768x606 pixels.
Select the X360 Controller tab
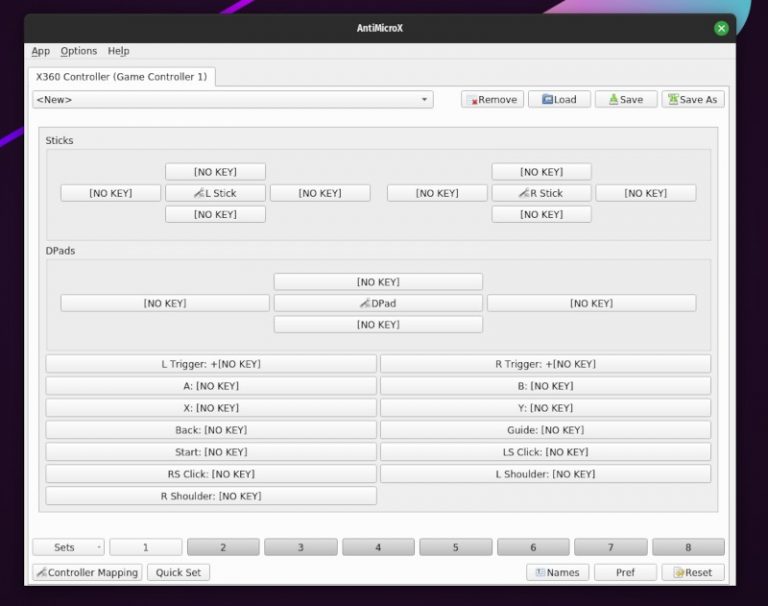[x=121, y=77]
